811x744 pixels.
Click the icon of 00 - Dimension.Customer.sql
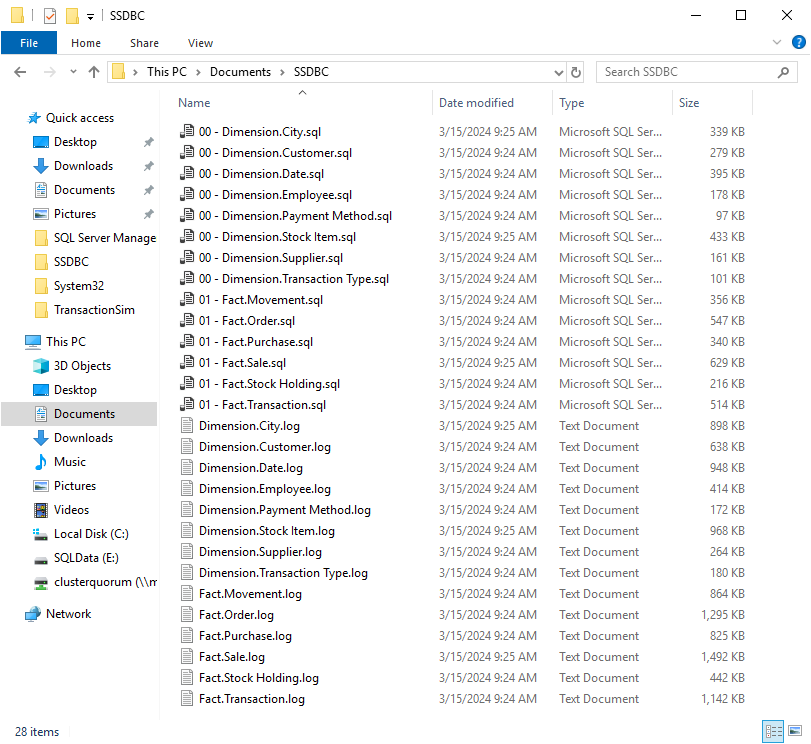[x=187, y=153]
